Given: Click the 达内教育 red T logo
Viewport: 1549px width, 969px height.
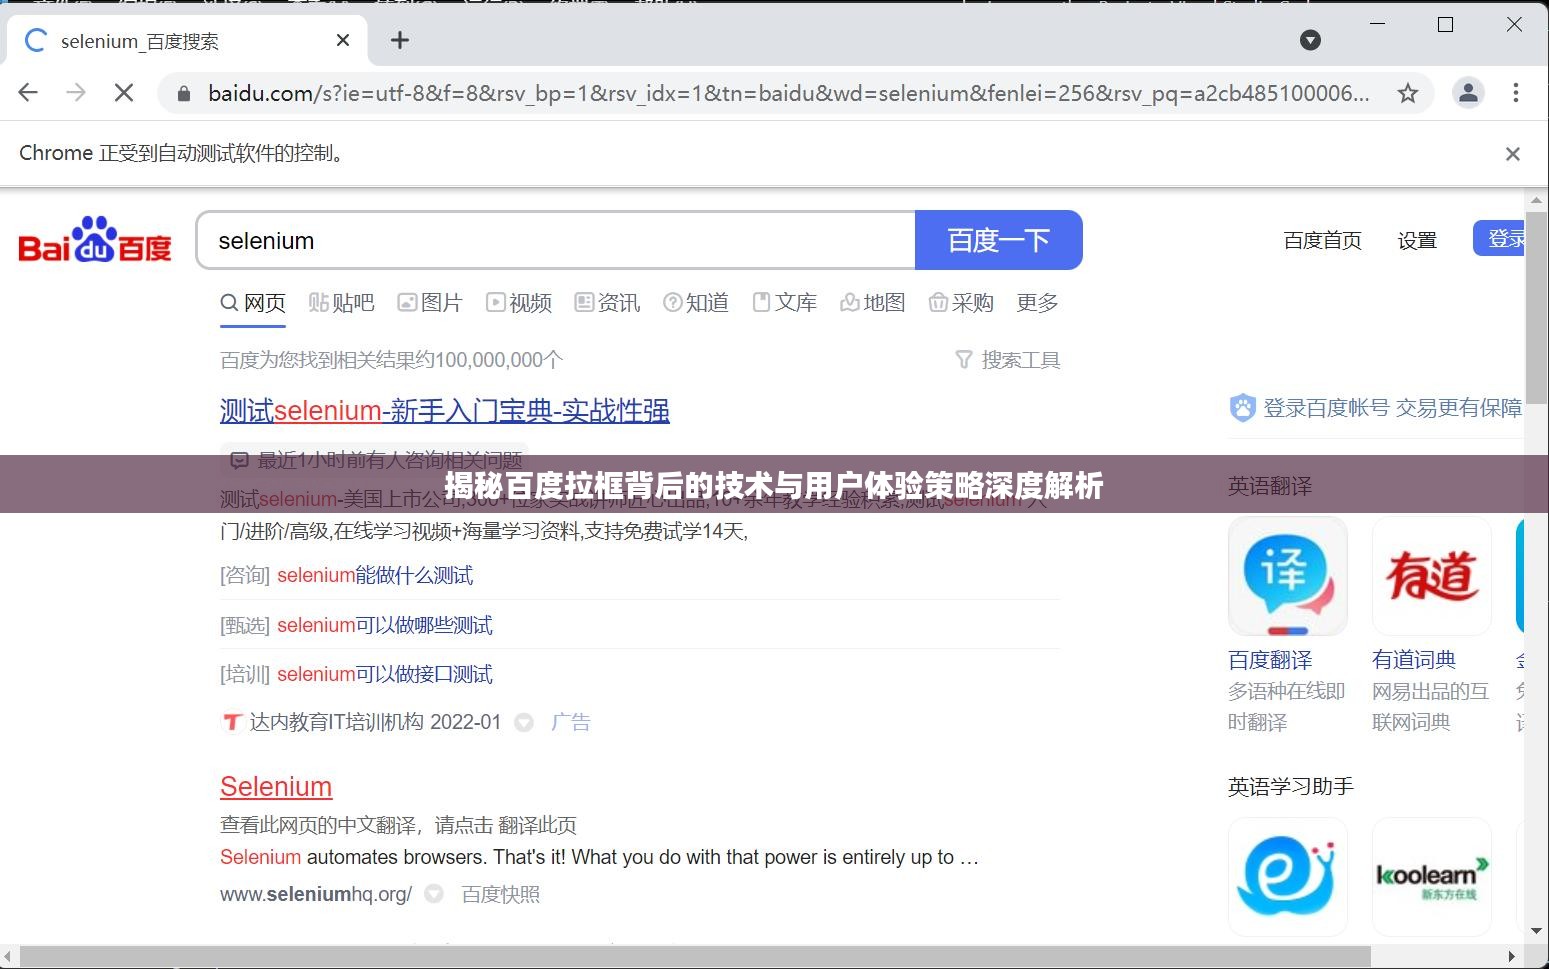Looking at the screenshot, I should (232, 722).
